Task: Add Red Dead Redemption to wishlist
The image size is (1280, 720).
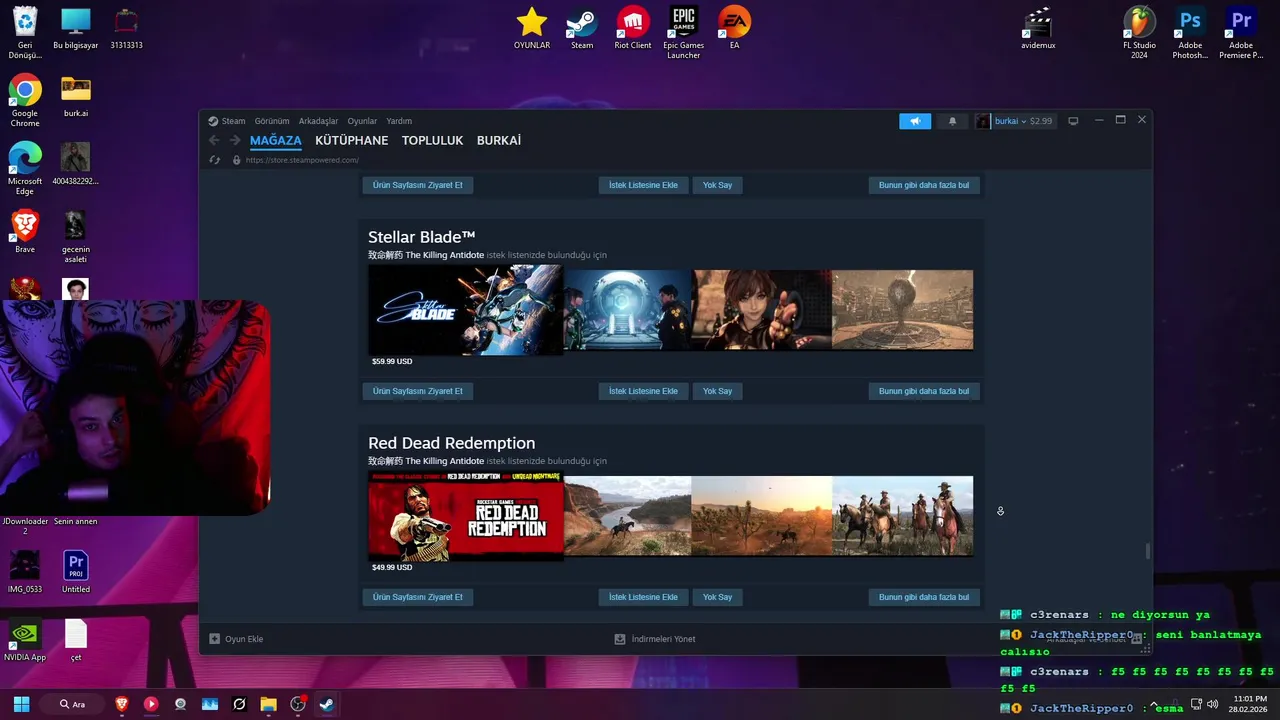Action: (643, 597)
